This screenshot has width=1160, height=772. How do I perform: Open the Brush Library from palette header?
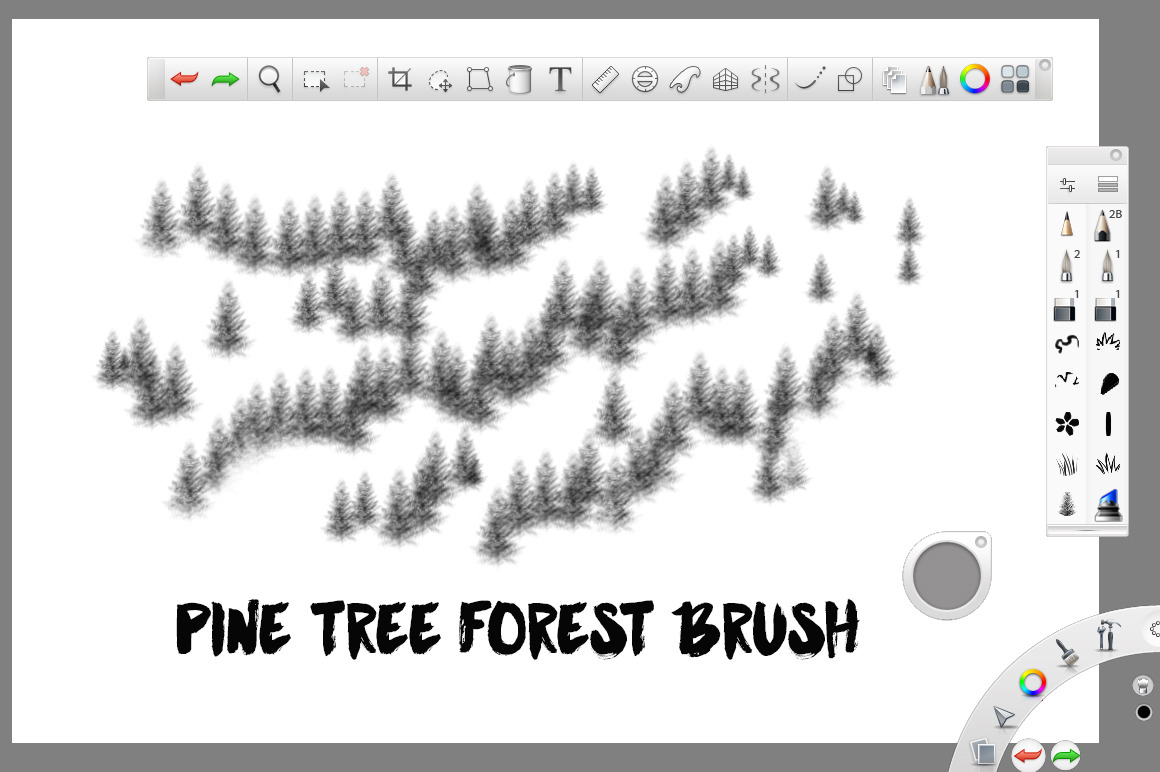click(1107, 185)
